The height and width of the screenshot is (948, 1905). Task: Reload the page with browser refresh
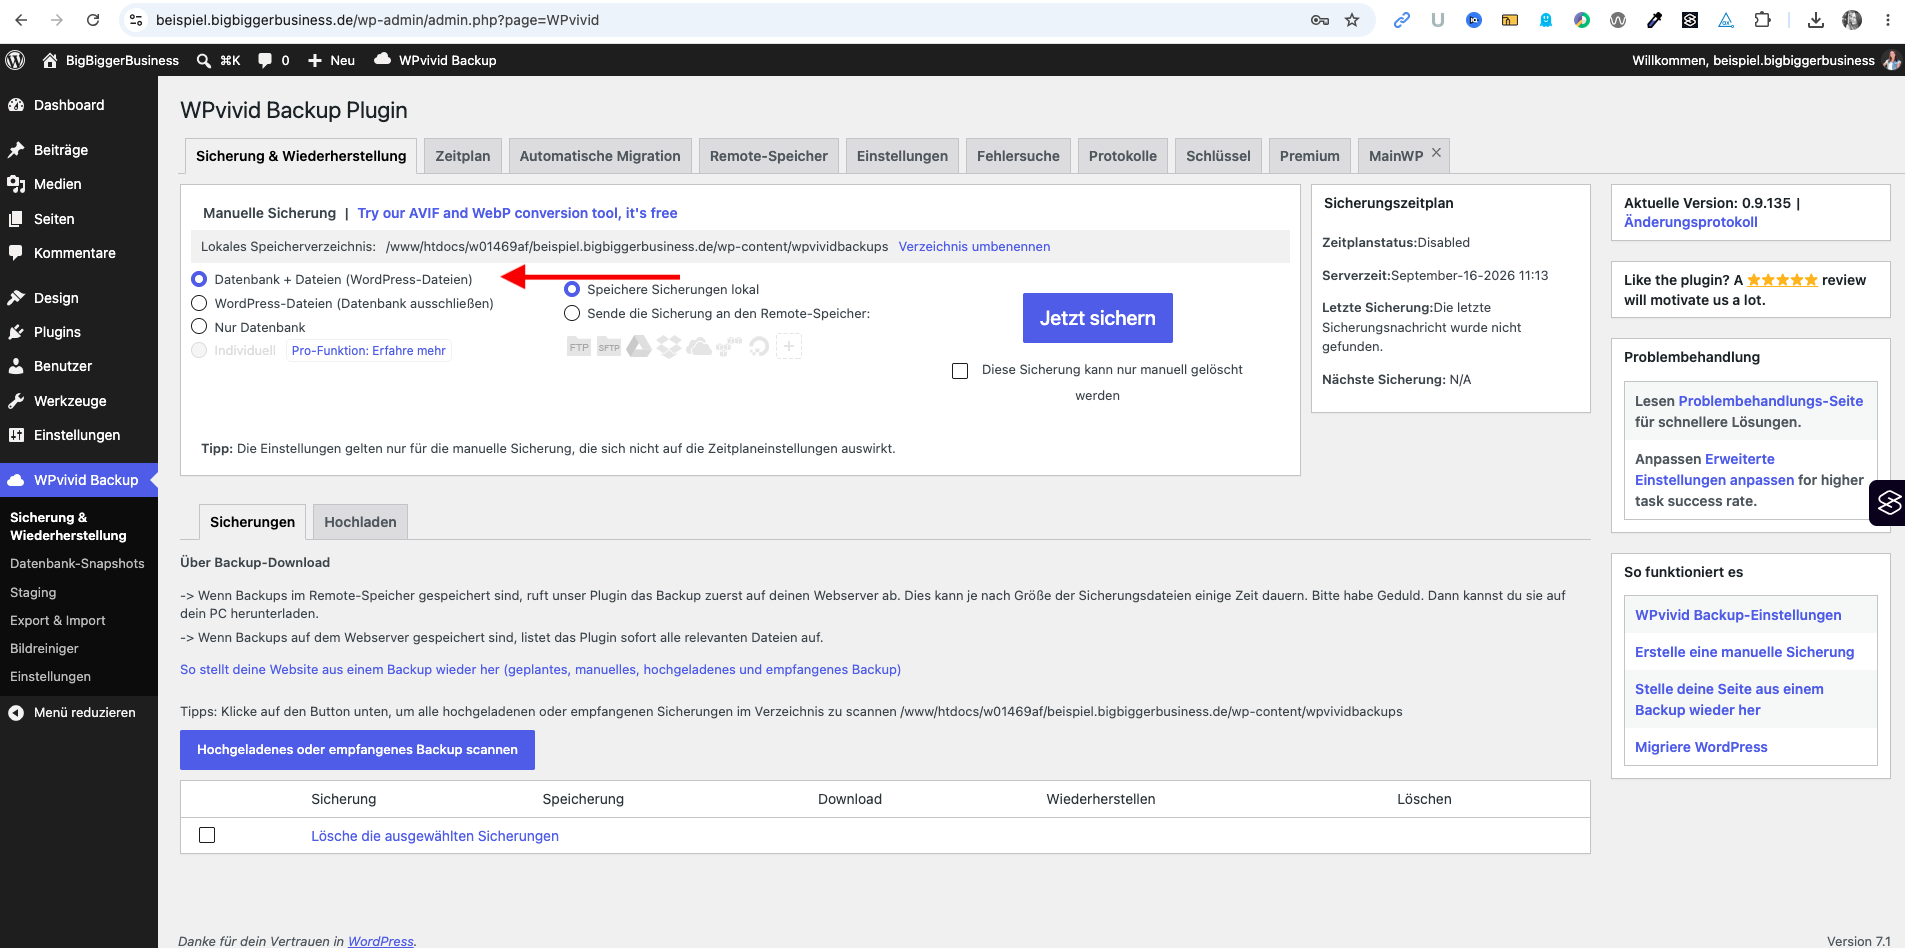pos(93,20)
